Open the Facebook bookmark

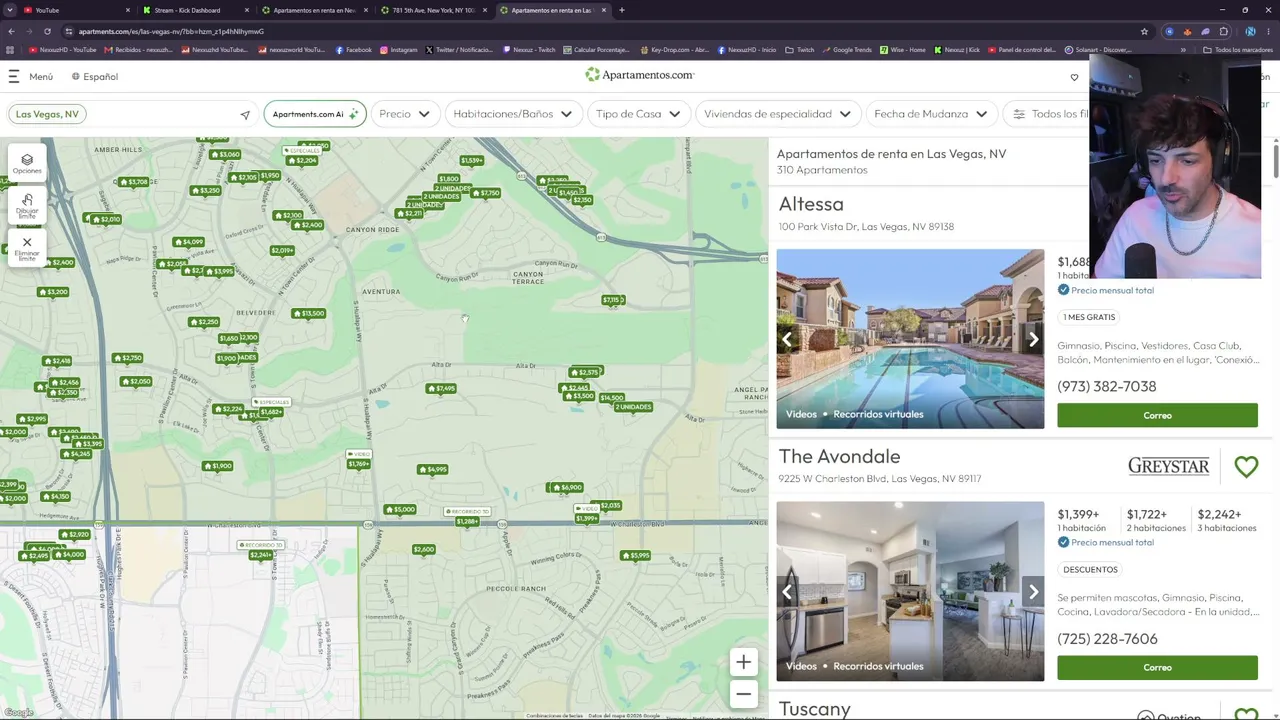coord(354,50)
